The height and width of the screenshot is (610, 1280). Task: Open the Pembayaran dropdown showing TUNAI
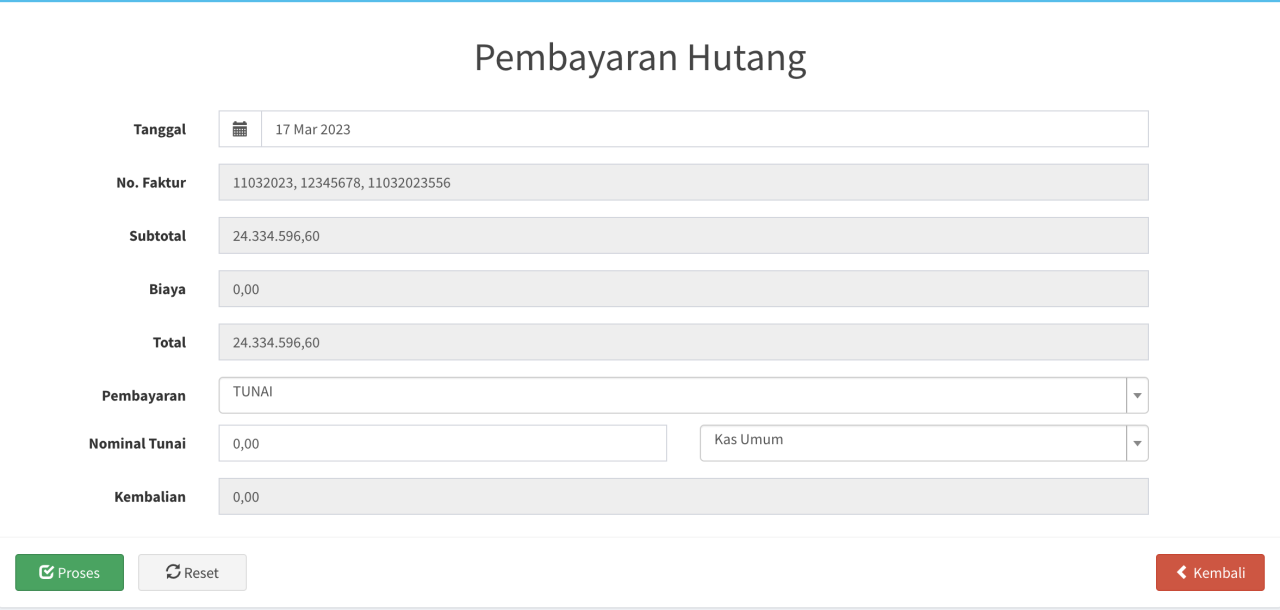click(672, 395)
